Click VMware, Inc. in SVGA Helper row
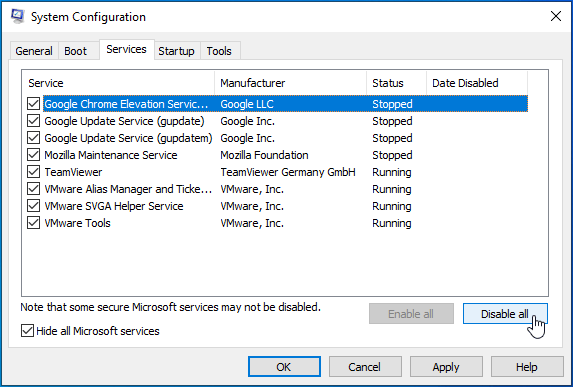Screen dimensions: 573x387 click(x=252, y=206)
